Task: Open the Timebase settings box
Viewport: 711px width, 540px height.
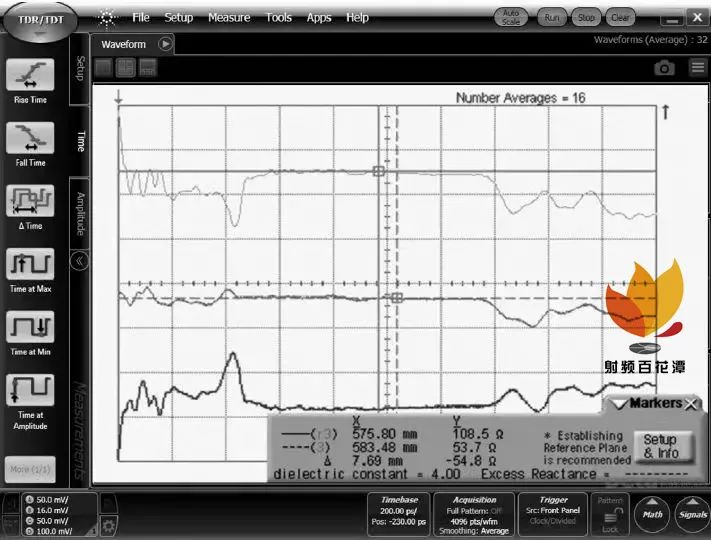Action: click(399, 514)
